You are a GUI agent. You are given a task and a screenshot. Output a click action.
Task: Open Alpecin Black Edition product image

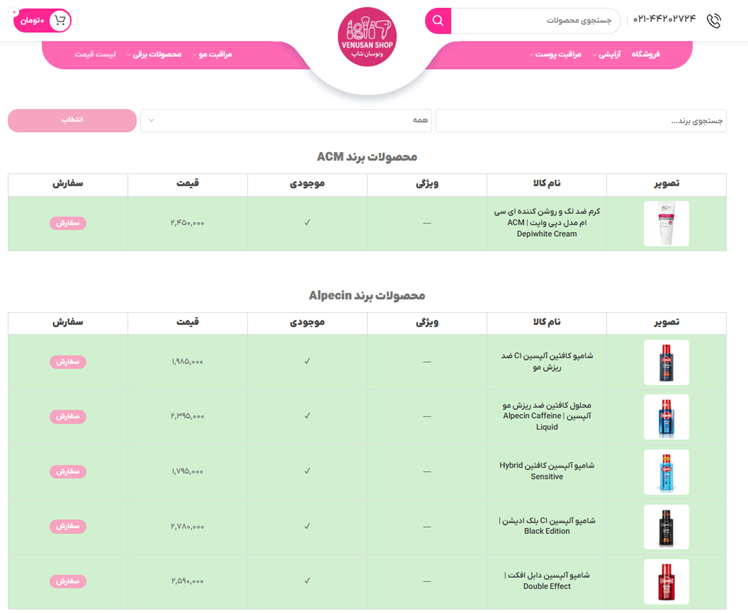point(666,526)
